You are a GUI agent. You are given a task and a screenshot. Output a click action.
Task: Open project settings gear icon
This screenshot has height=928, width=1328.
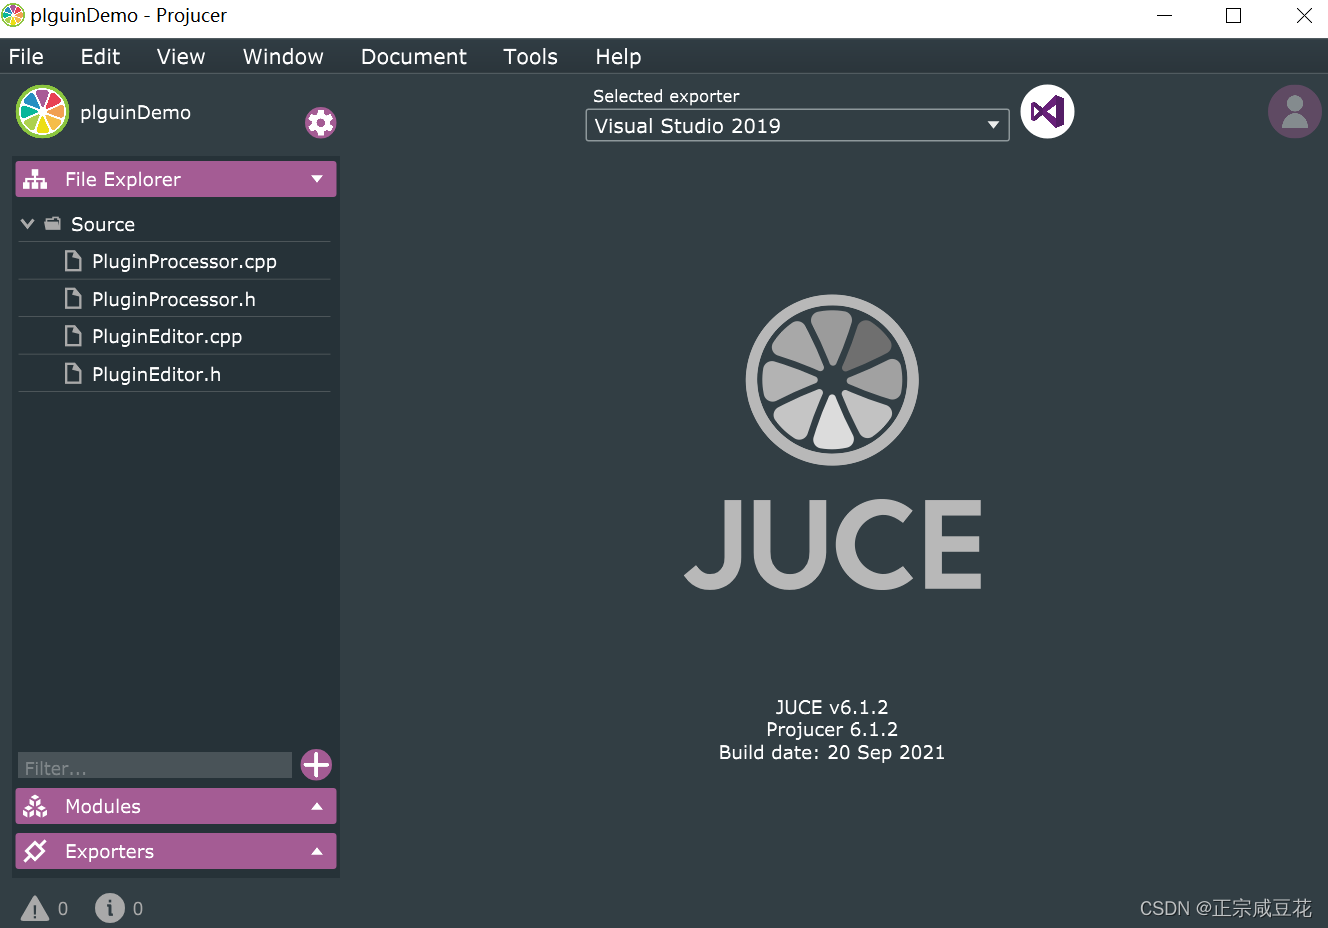coord(320,123)
